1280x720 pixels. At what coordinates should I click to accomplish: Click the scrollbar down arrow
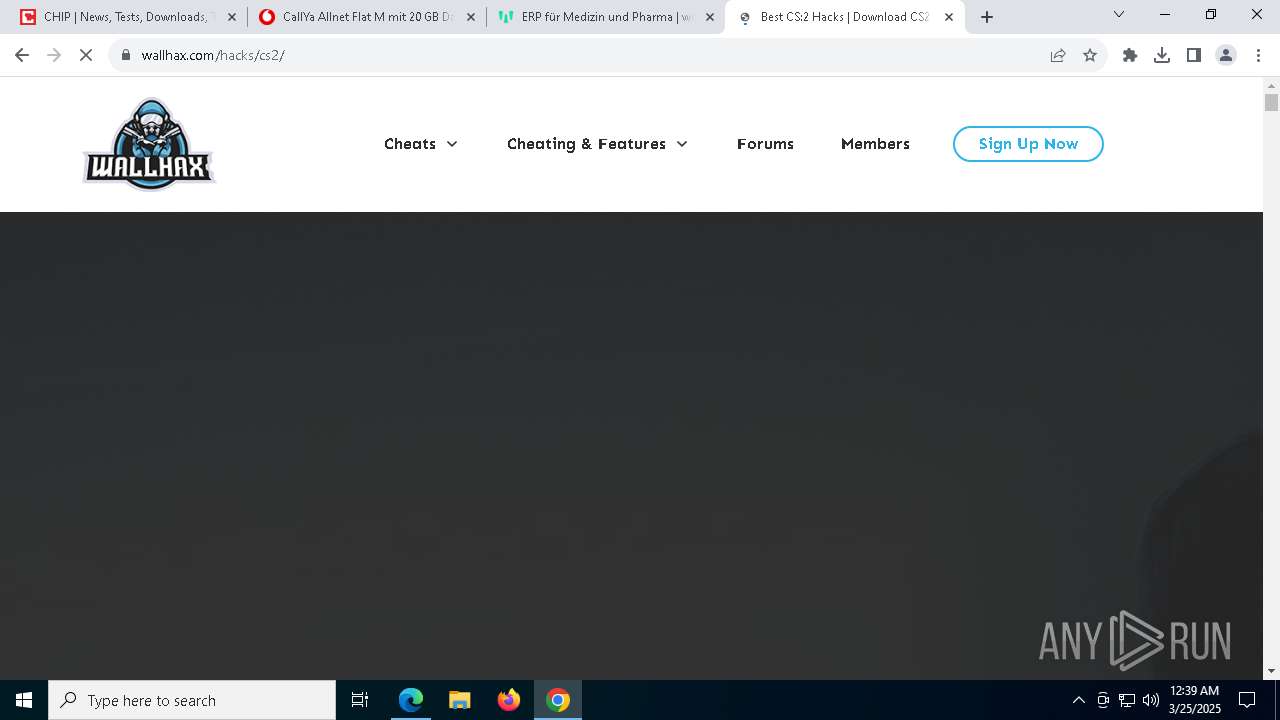(1271, 671)
